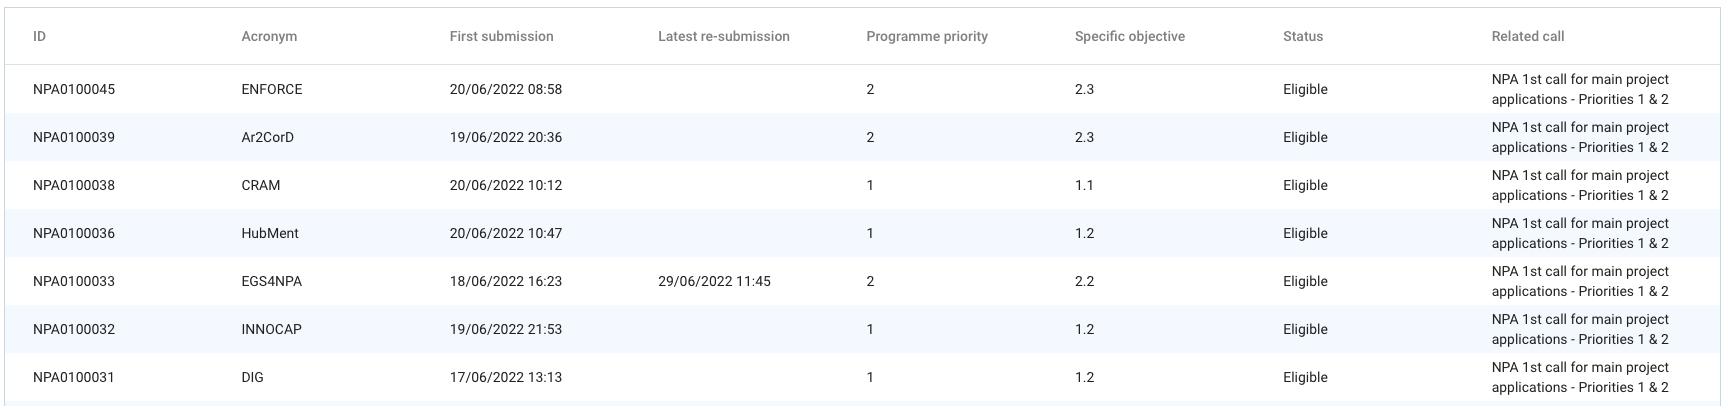This screenshot has height=406, width=1731.
Task: Select the Ar2CorD acronym cell
Action: [x=267, y=137]
